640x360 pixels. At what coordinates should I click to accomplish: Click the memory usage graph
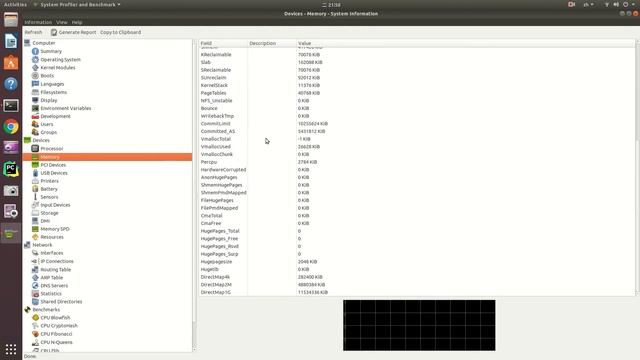point(419,325)
